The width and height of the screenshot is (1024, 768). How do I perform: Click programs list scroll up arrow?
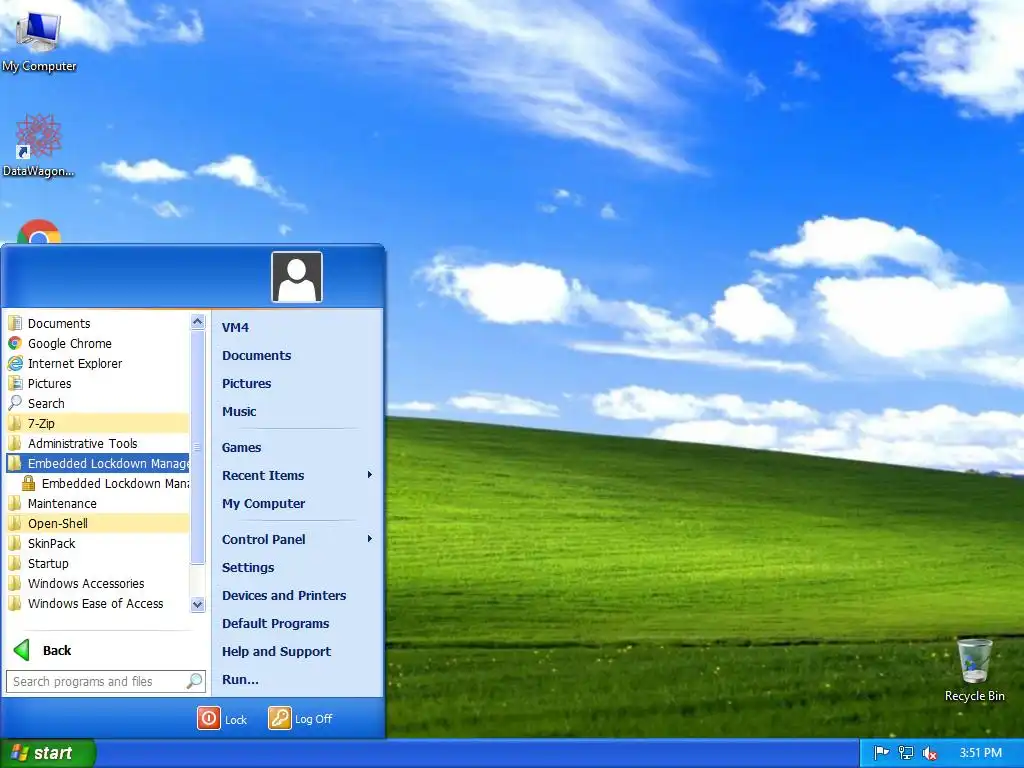198,321
